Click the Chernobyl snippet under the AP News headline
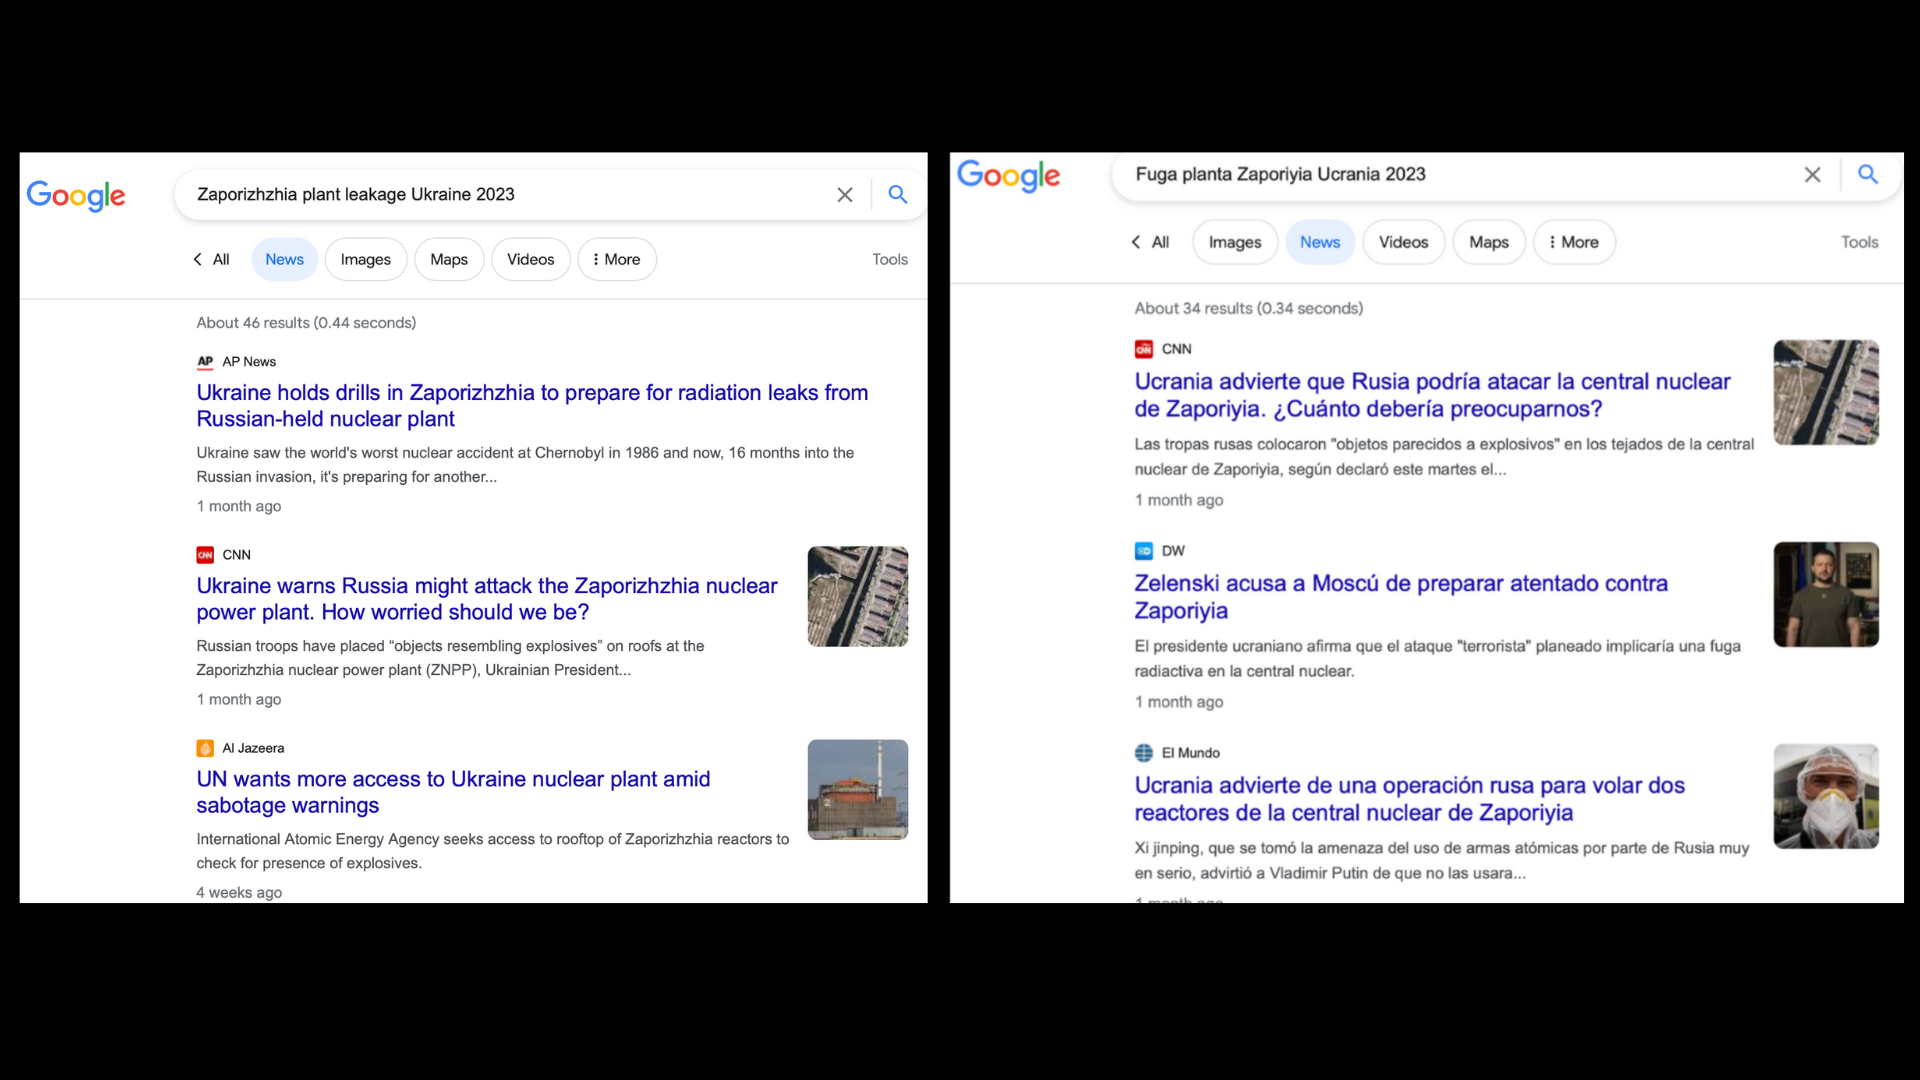The height and width of the screenshot is (1080, 1920). click(x=525, y=465)
